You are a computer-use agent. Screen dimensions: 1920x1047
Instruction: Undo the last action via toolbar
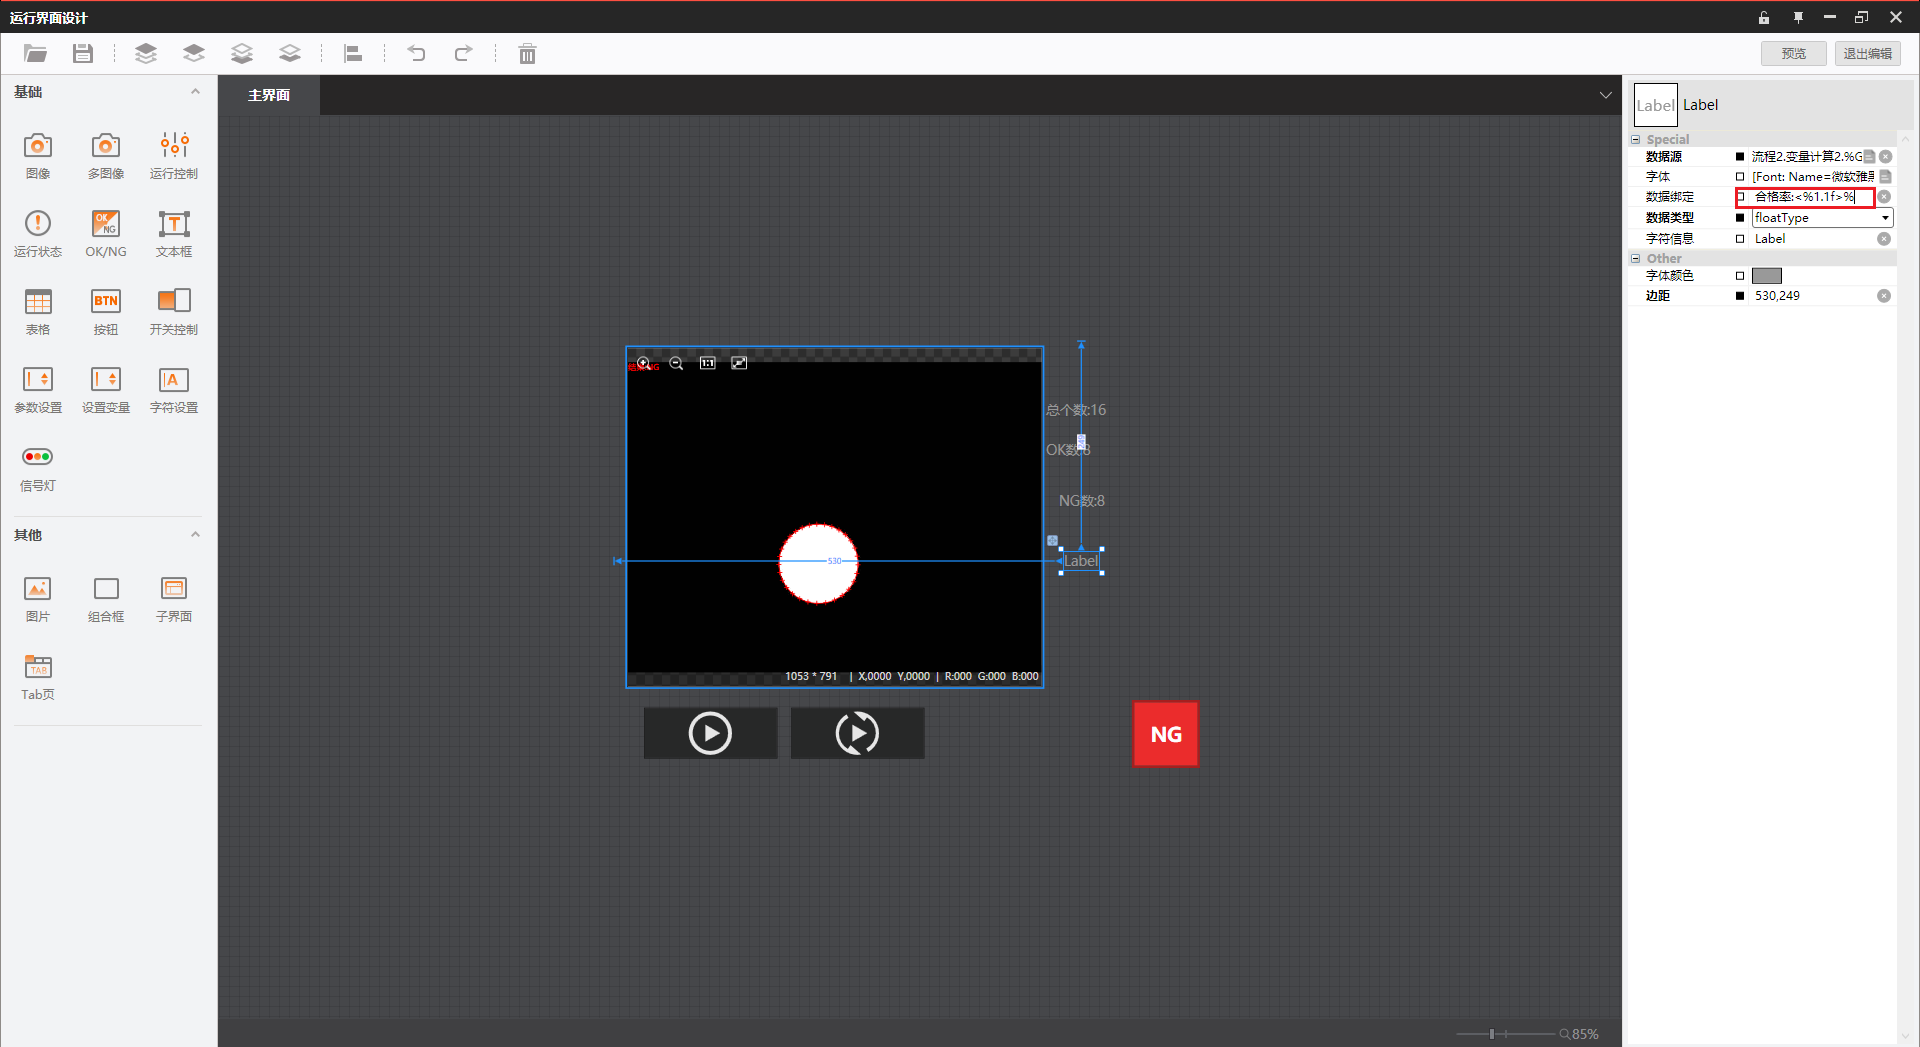pyautogui.click(x=416, y=54)
